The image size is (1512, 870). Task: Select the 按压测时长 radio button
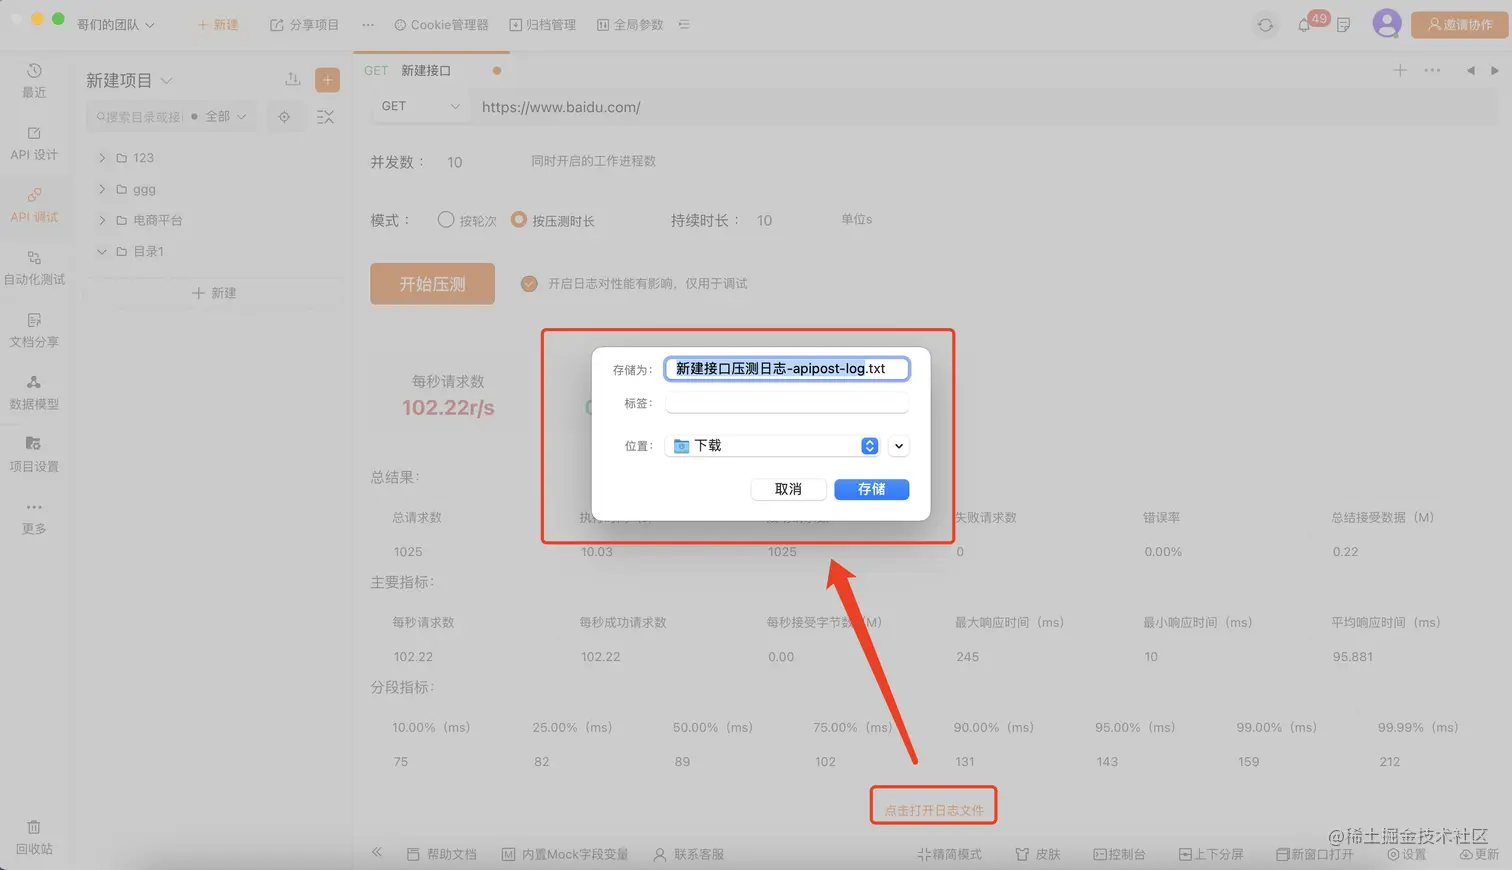(518, 220)
